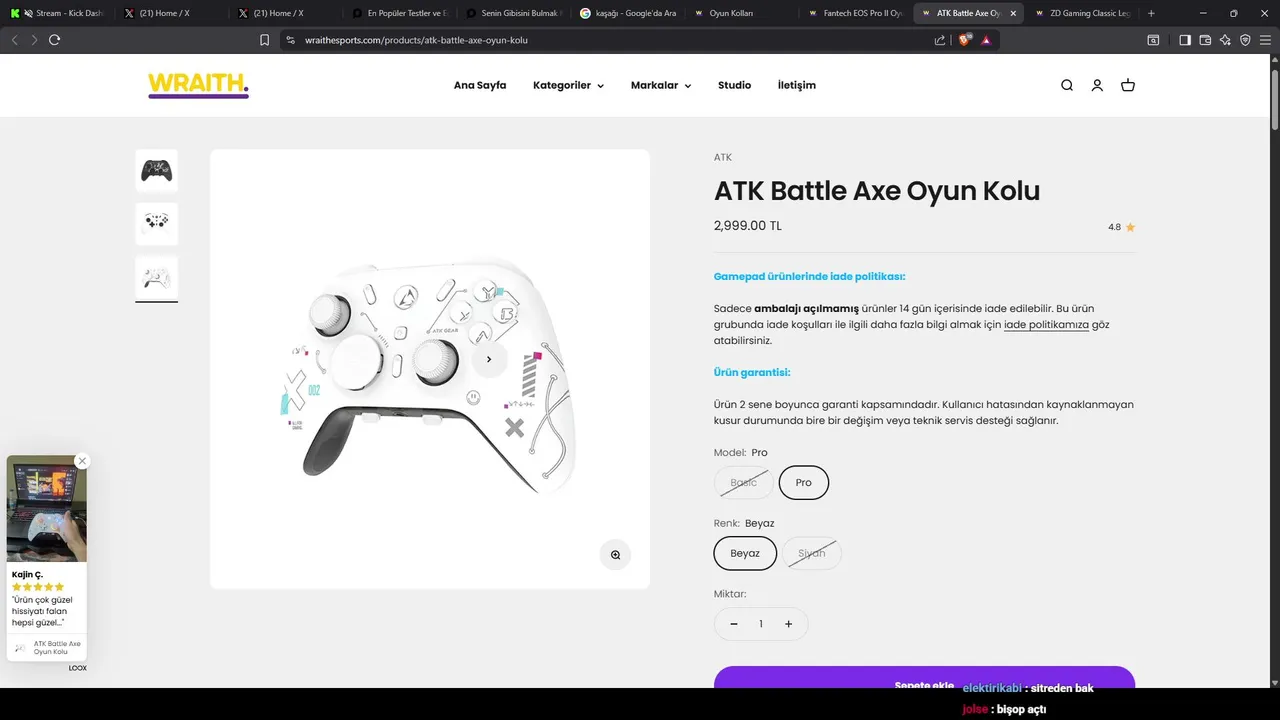Select the Pro model option

coord(804,482)
